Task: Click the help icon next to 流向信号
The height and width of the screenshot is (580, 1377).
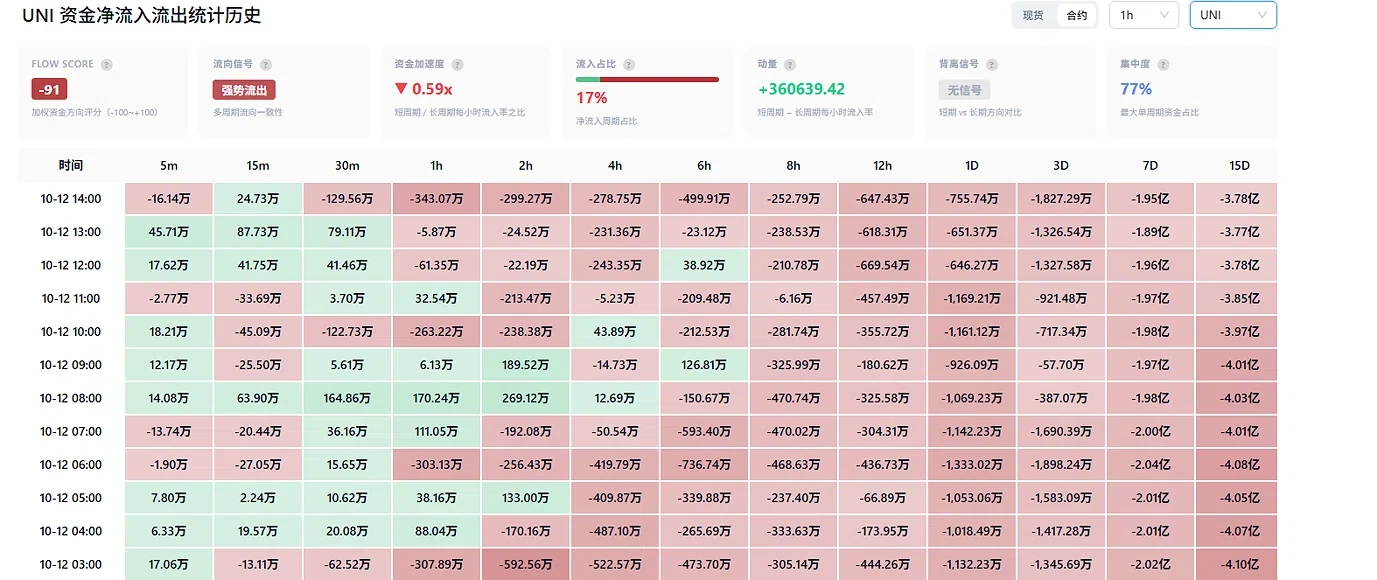Action: point(266,65)
